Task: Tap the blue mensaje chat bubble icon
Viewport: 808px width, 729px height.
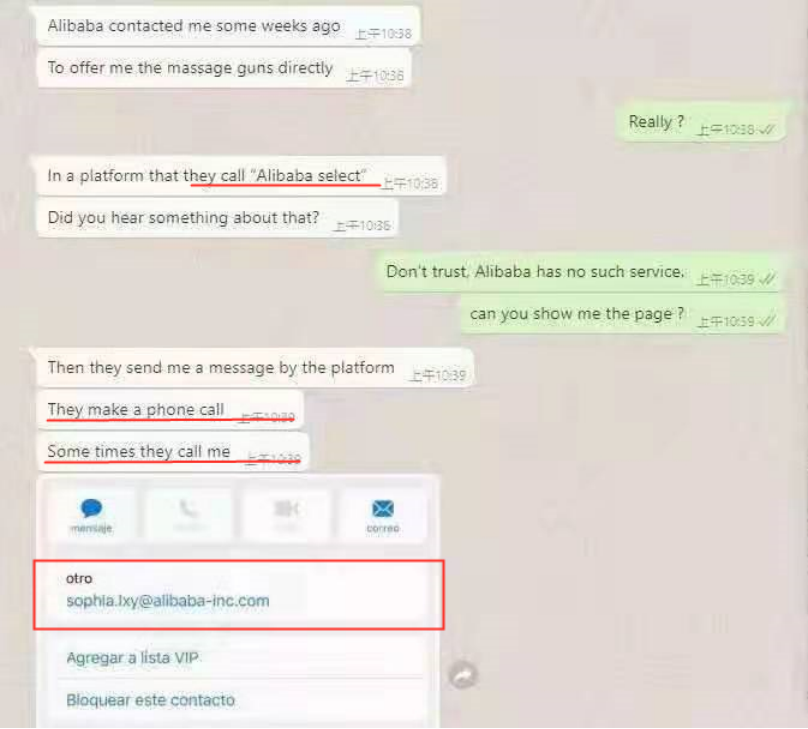Action: click(x=92, y=508)
